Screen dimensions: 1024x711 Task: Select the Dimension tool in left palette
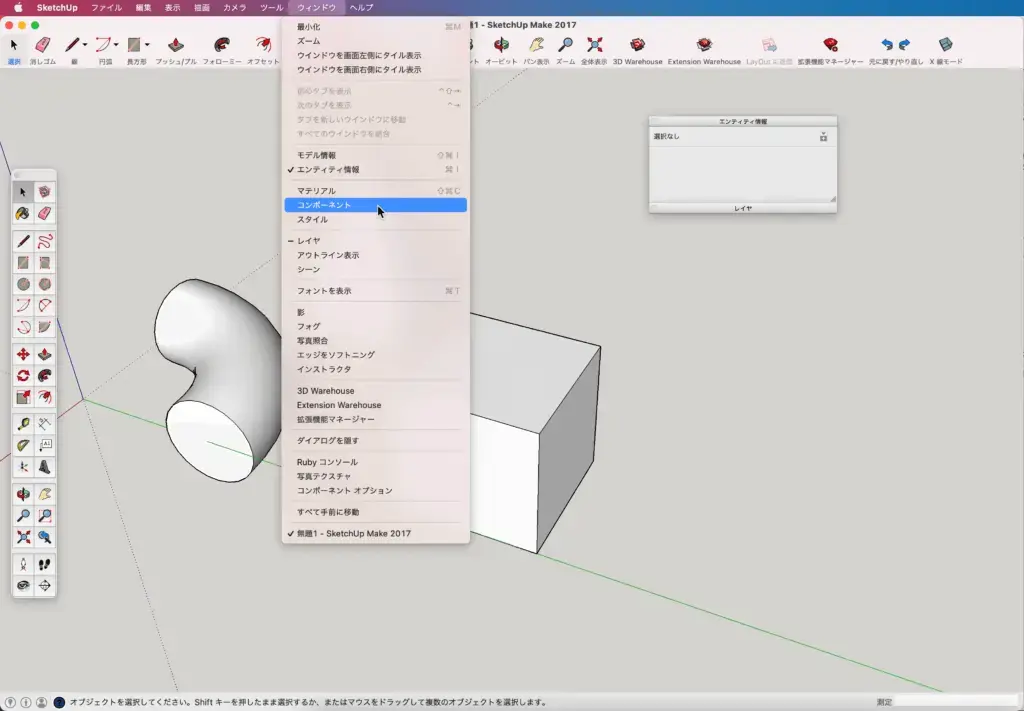tap(44, 424)
